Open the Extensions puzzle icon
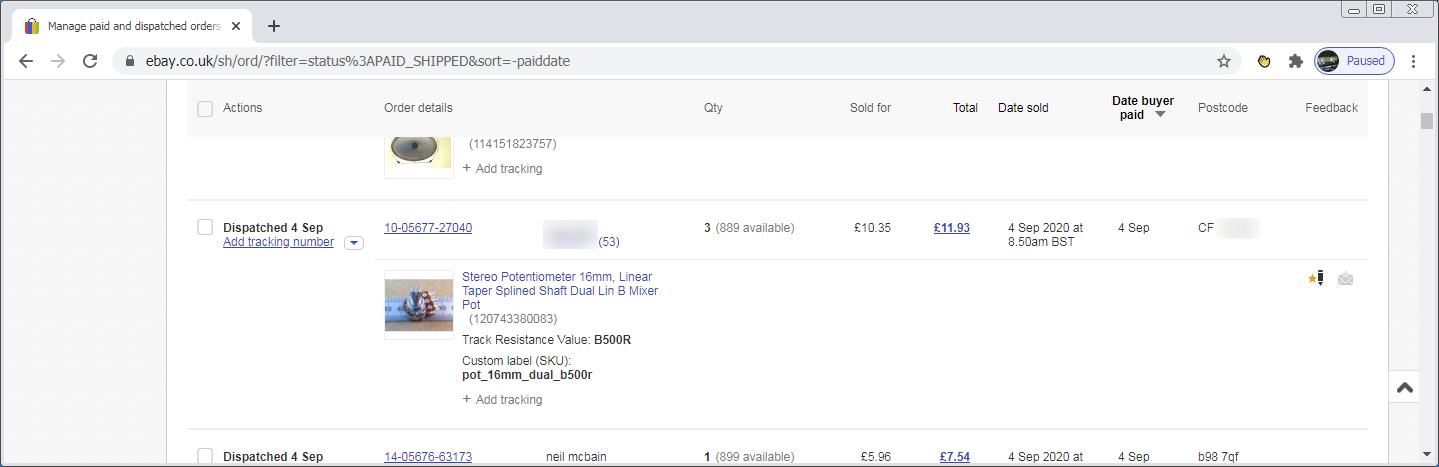1439x467 pixels. click(x=1296, y=61)
